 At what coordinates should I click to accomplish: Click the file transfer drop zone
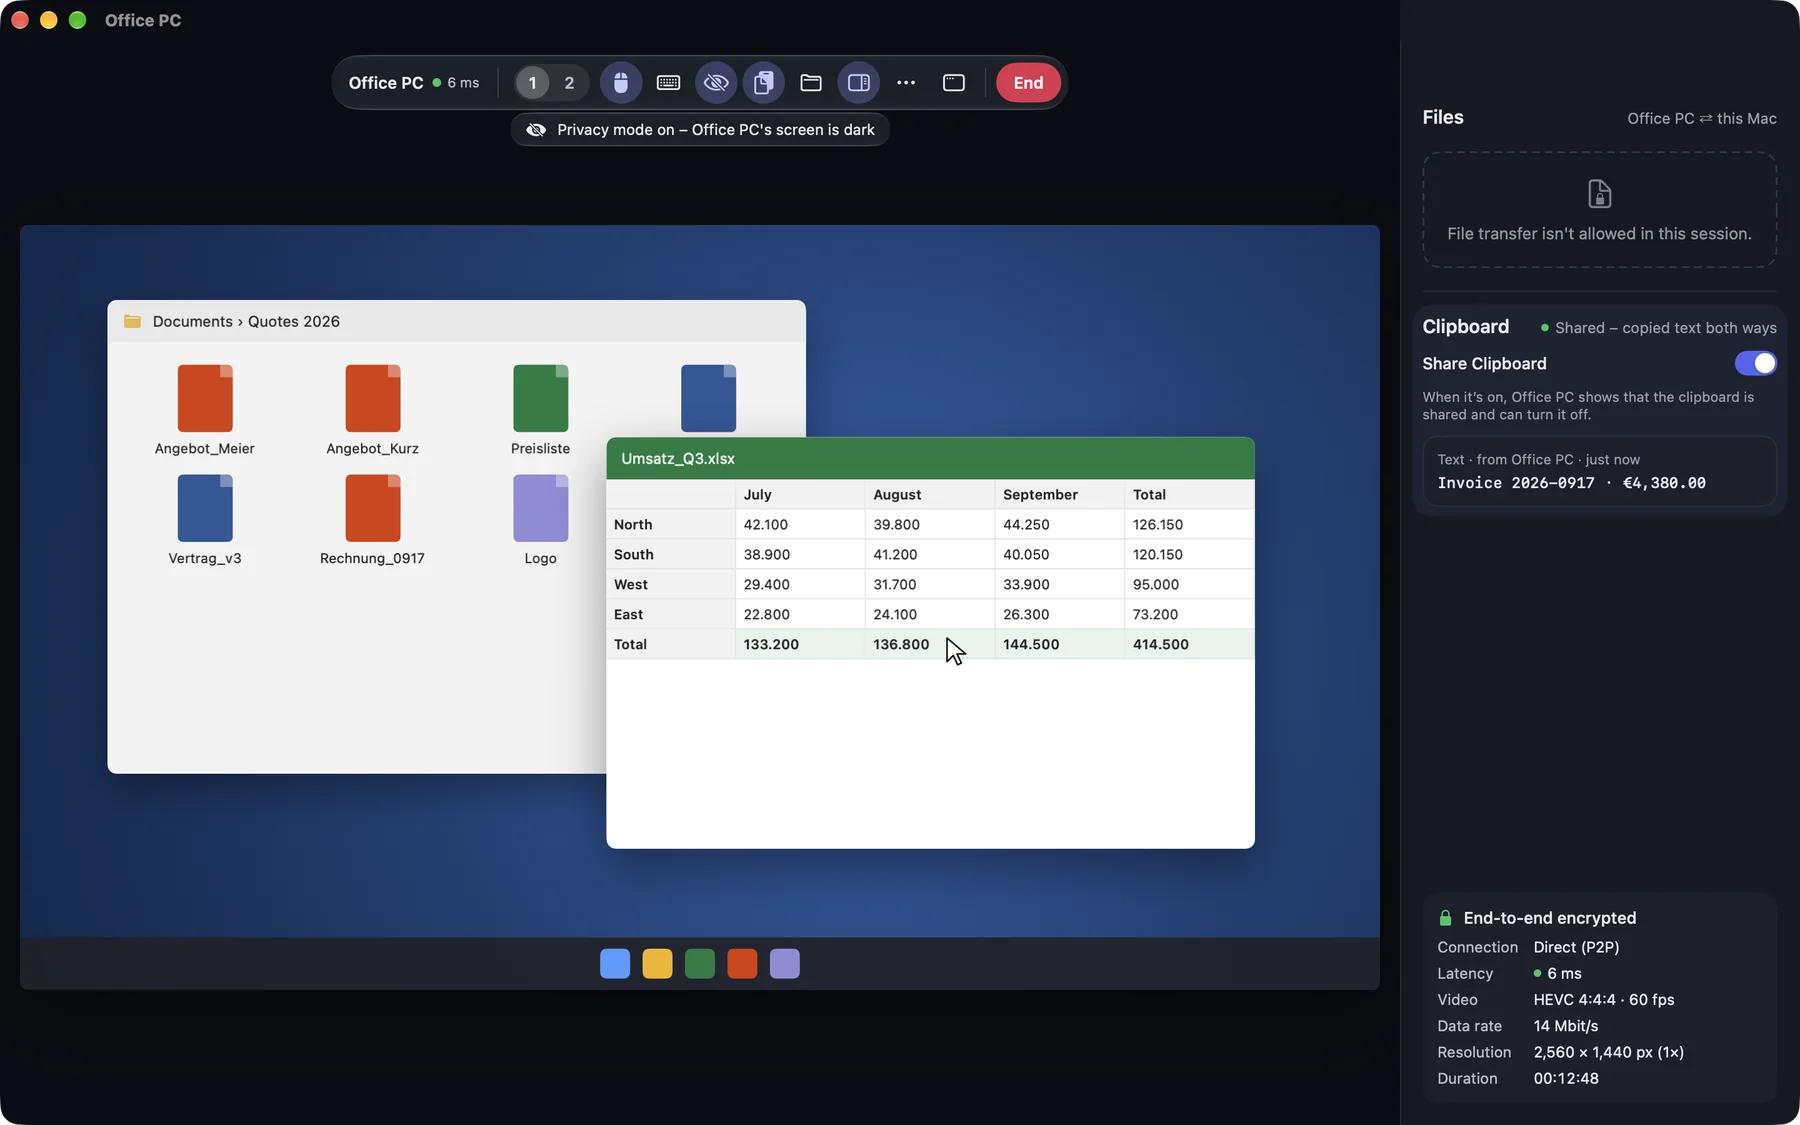point(1599,210)
